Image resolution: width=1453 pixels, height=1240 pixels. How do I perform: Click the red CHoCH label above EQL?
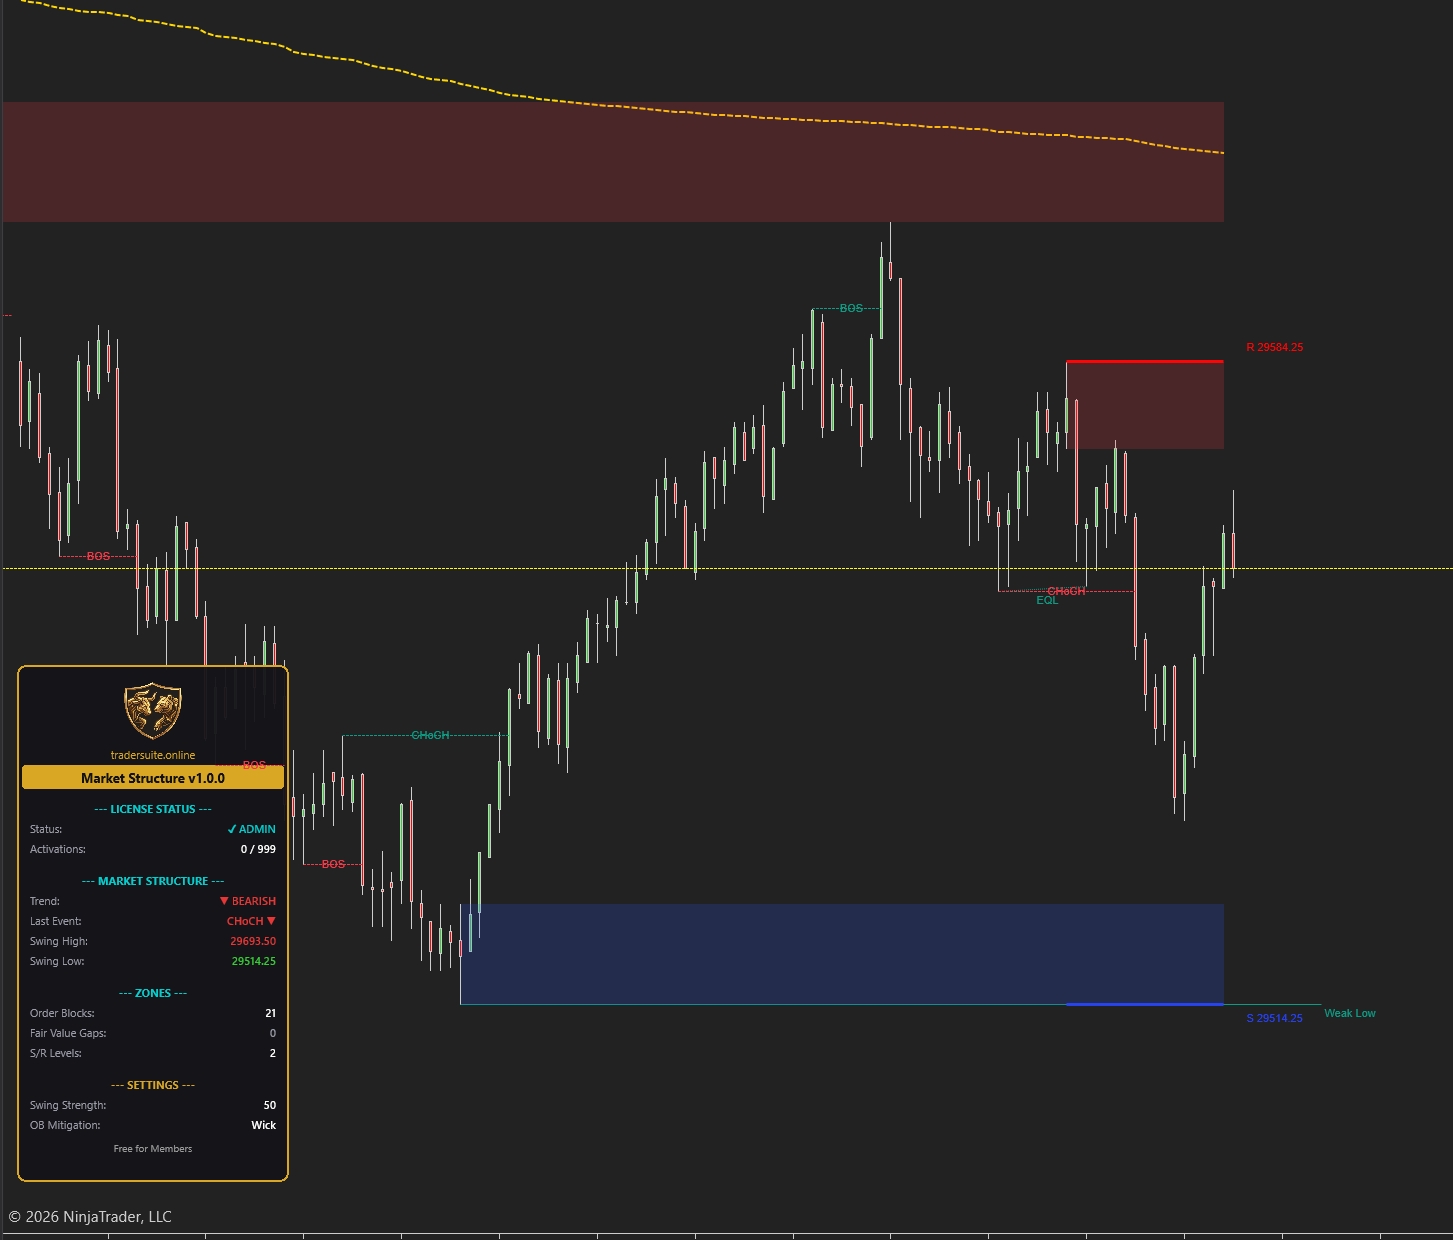coord(1066,591)
